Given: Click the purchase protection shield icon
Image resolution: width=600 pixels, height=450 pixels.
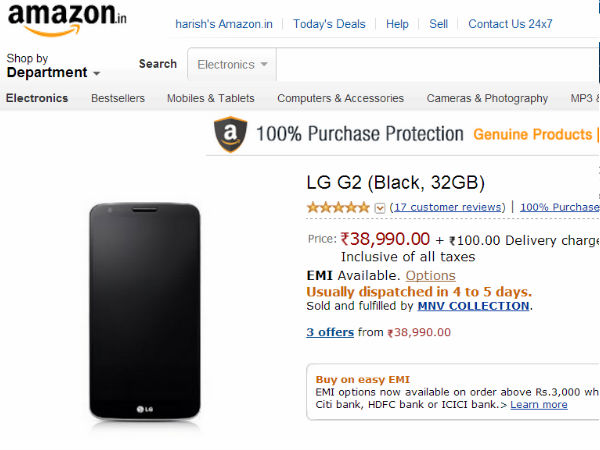Looking at the screenshot, I should 230,134.
